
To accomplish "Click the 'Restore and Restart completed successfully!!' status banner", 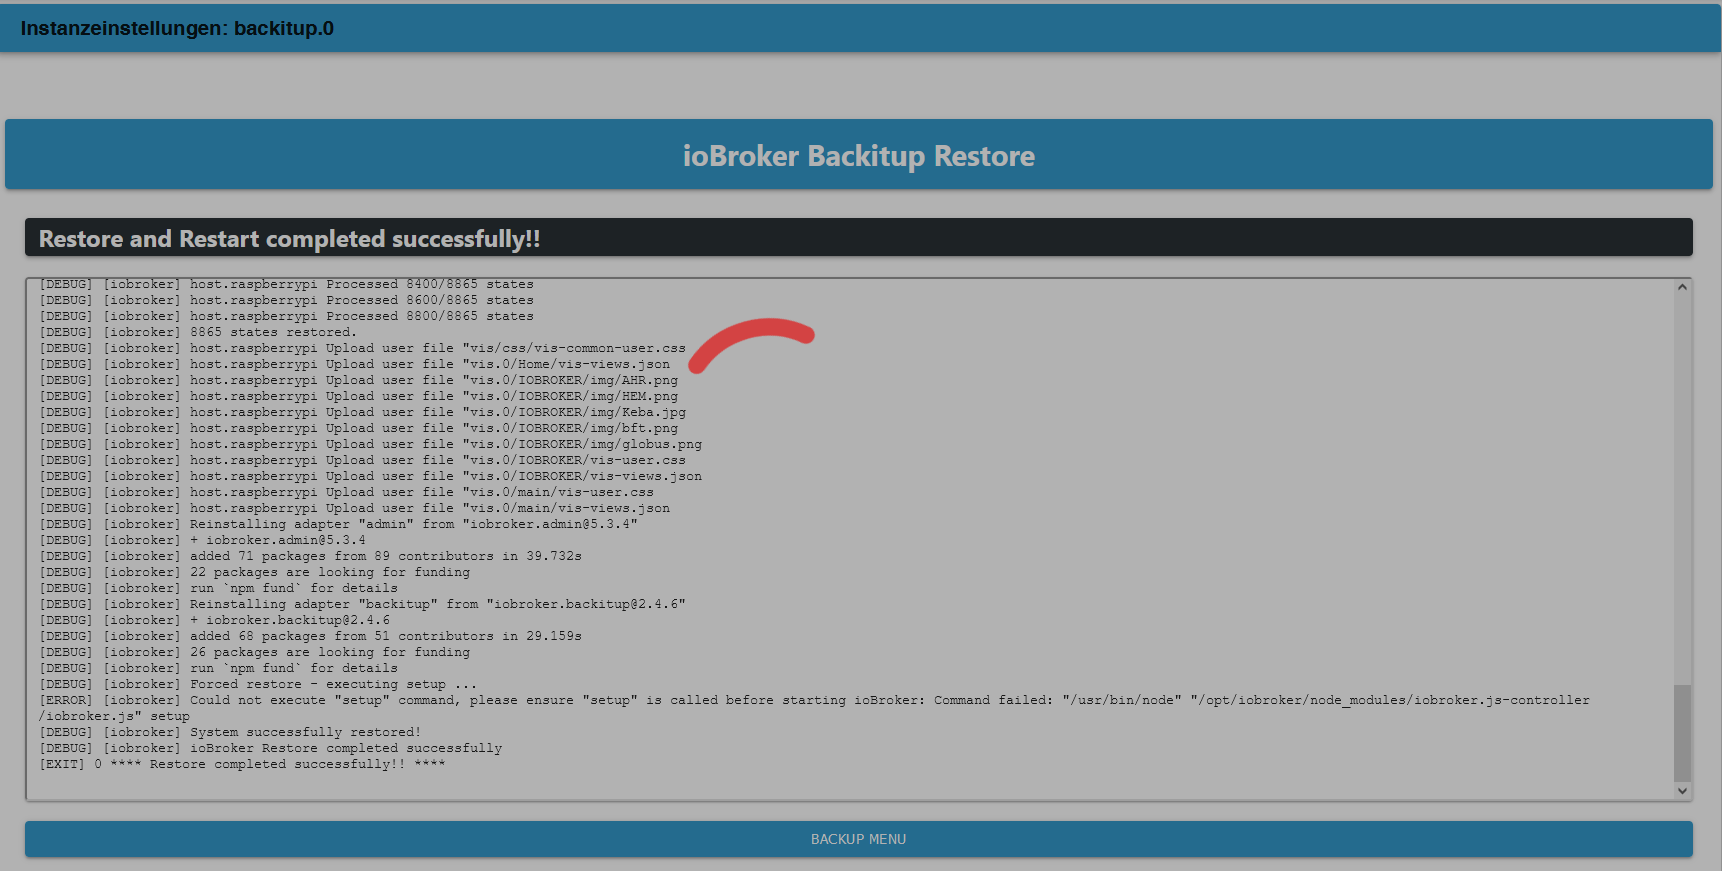I will click(x=859, y=238).
